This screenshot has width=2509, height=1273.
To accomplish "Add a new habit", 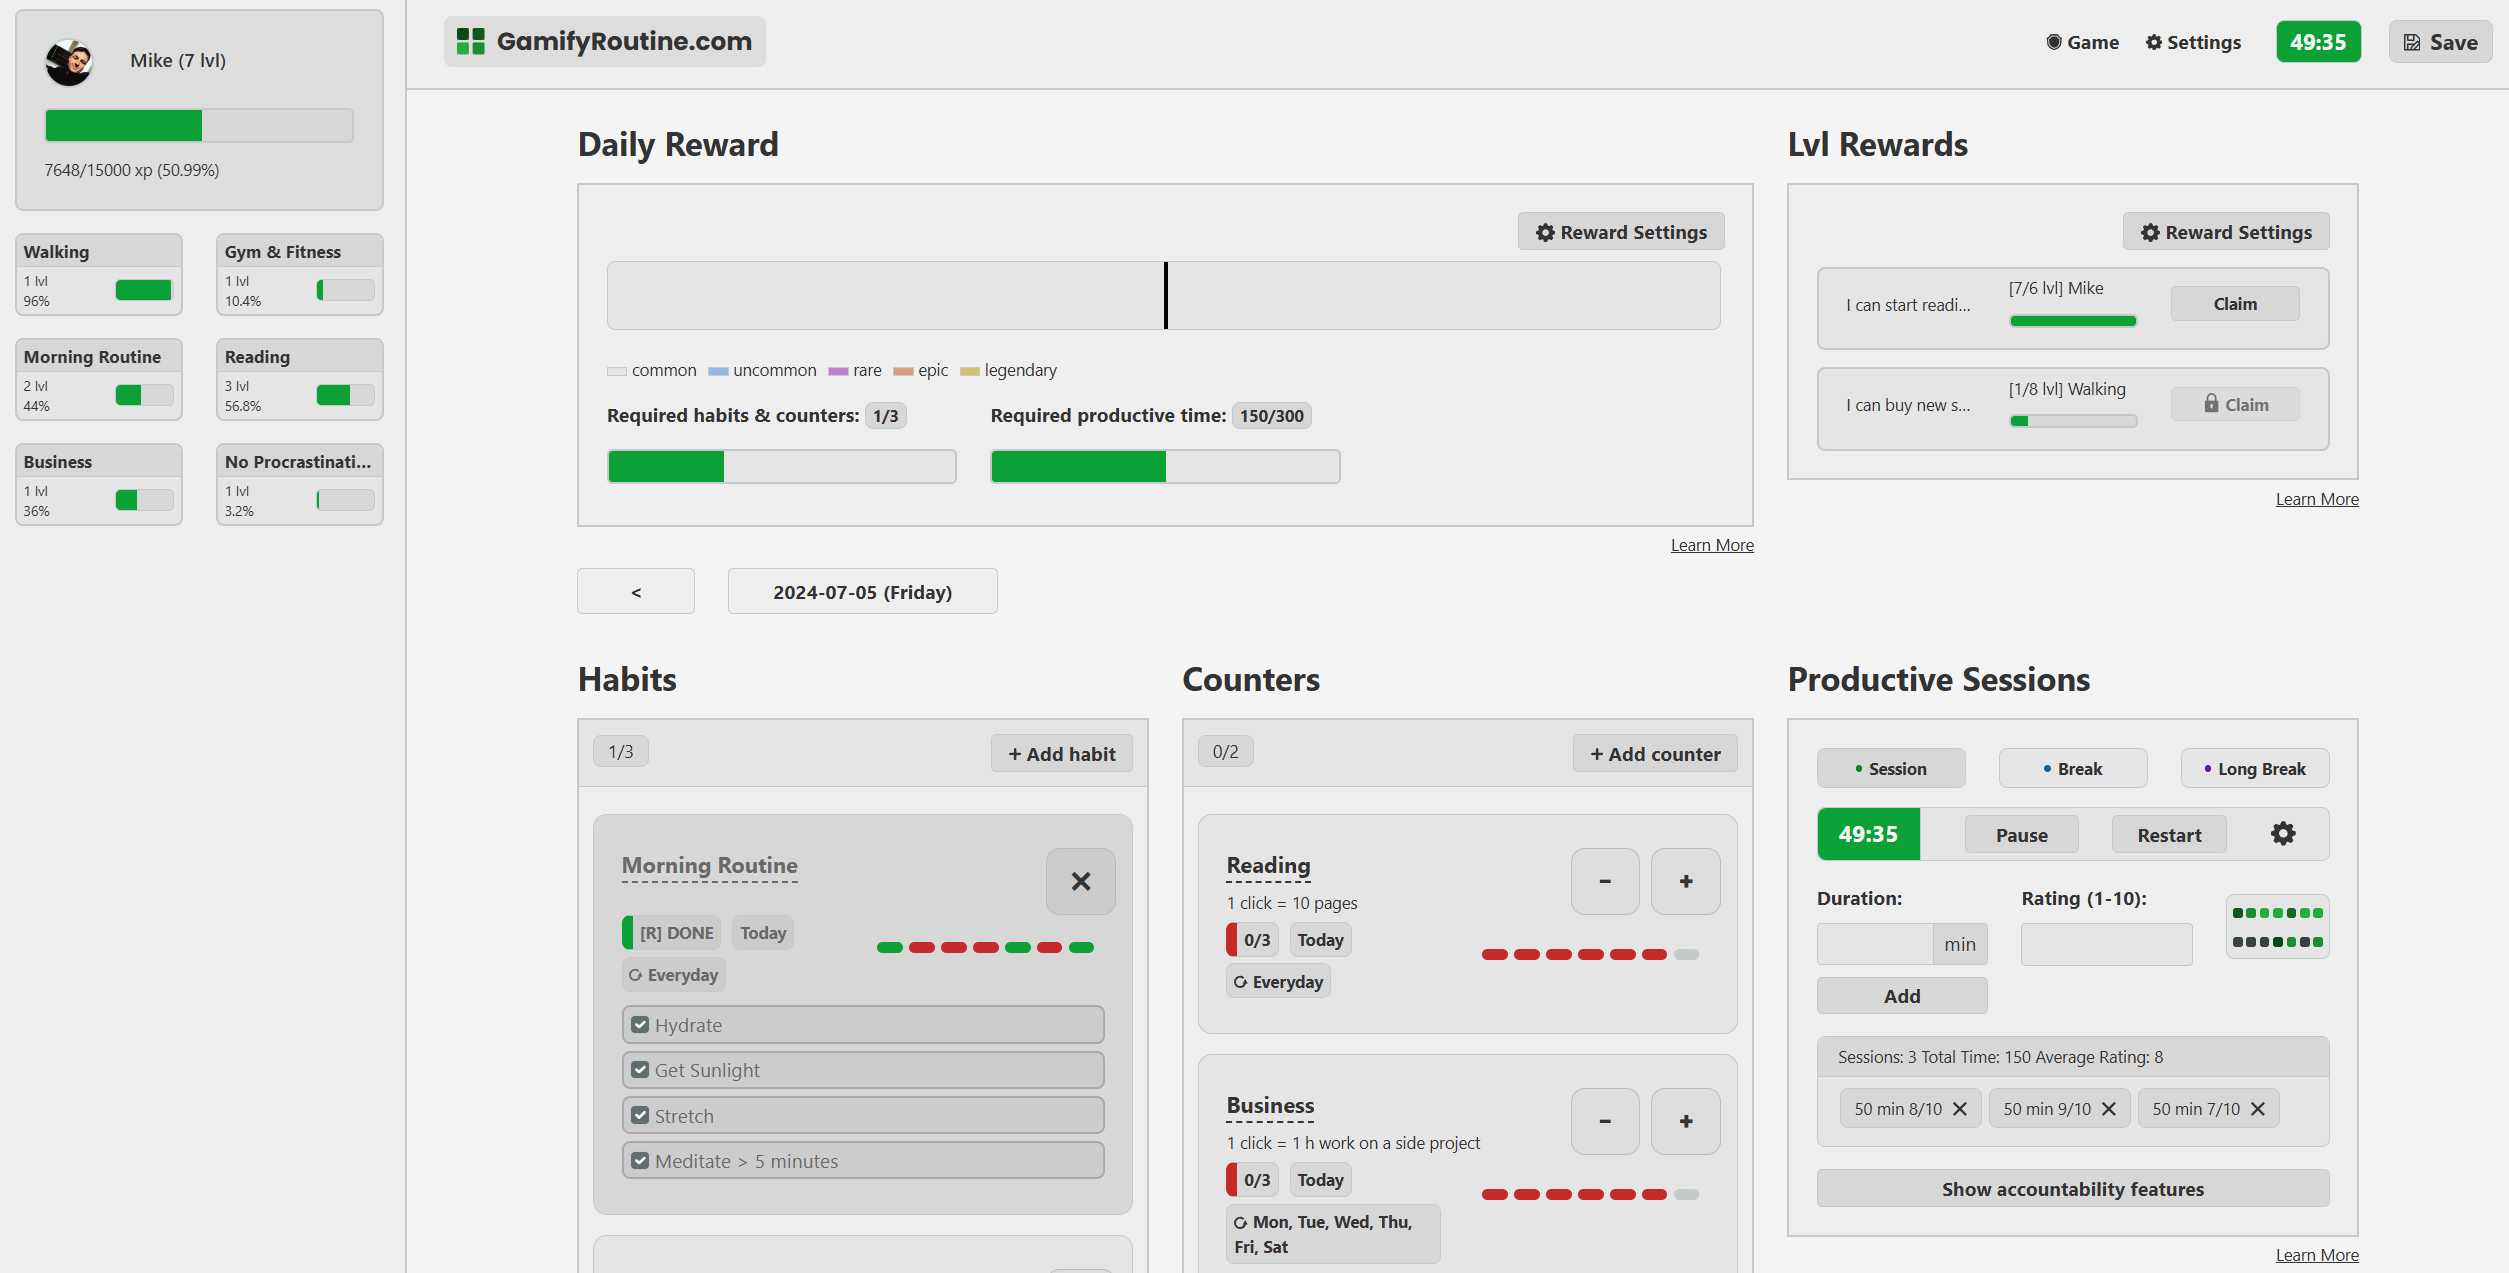I will coord(1061,754).
